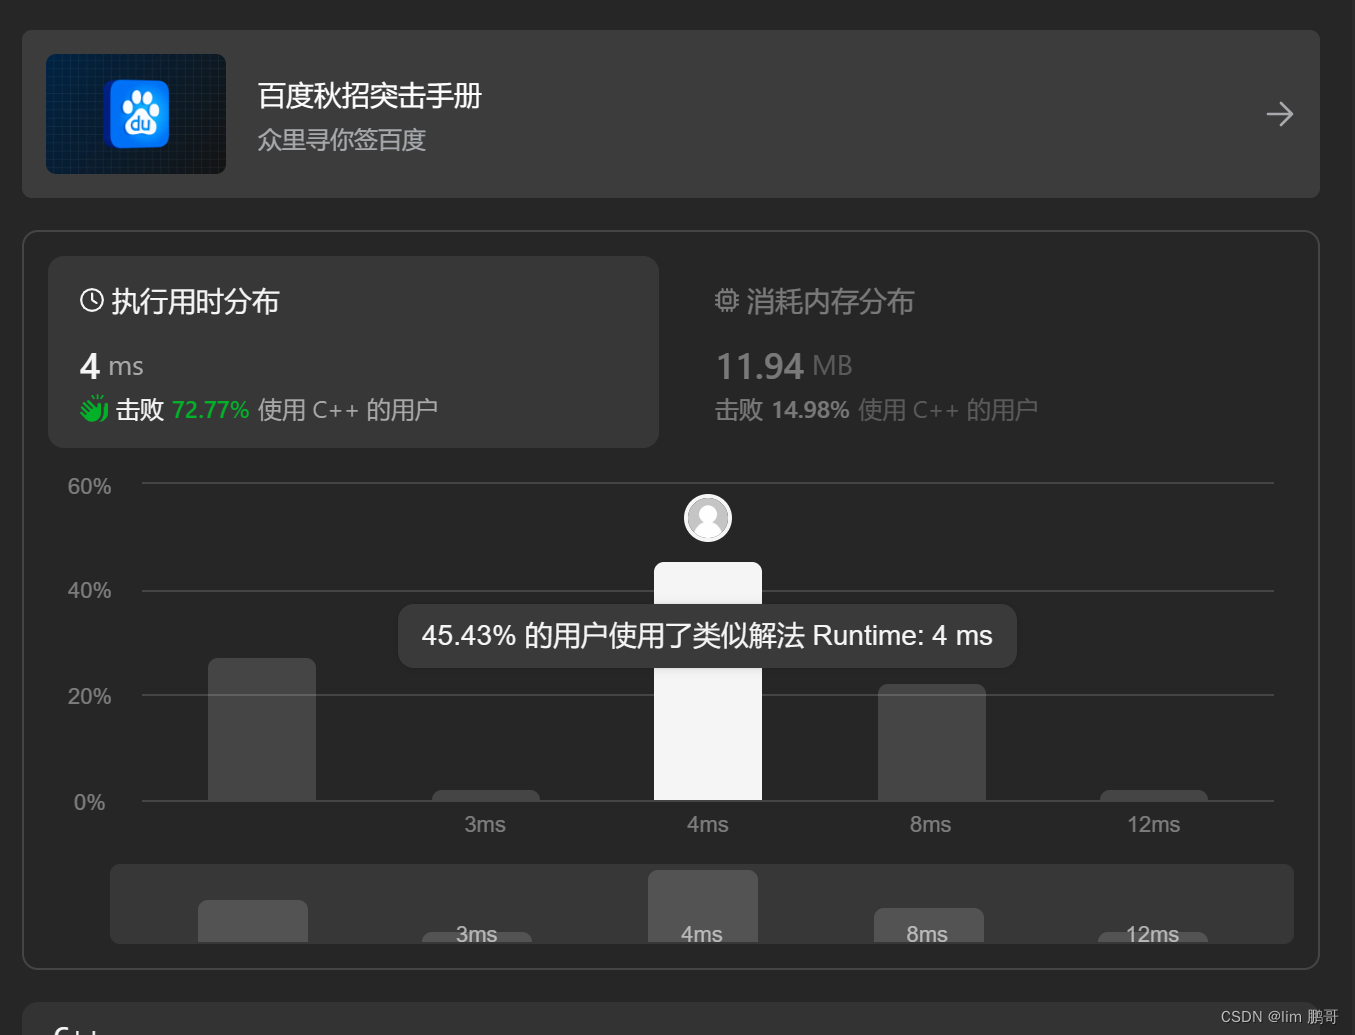The image size is (1355, 1035).
Task: Click the 72.77% beat percentage
Action: (210, 410)
